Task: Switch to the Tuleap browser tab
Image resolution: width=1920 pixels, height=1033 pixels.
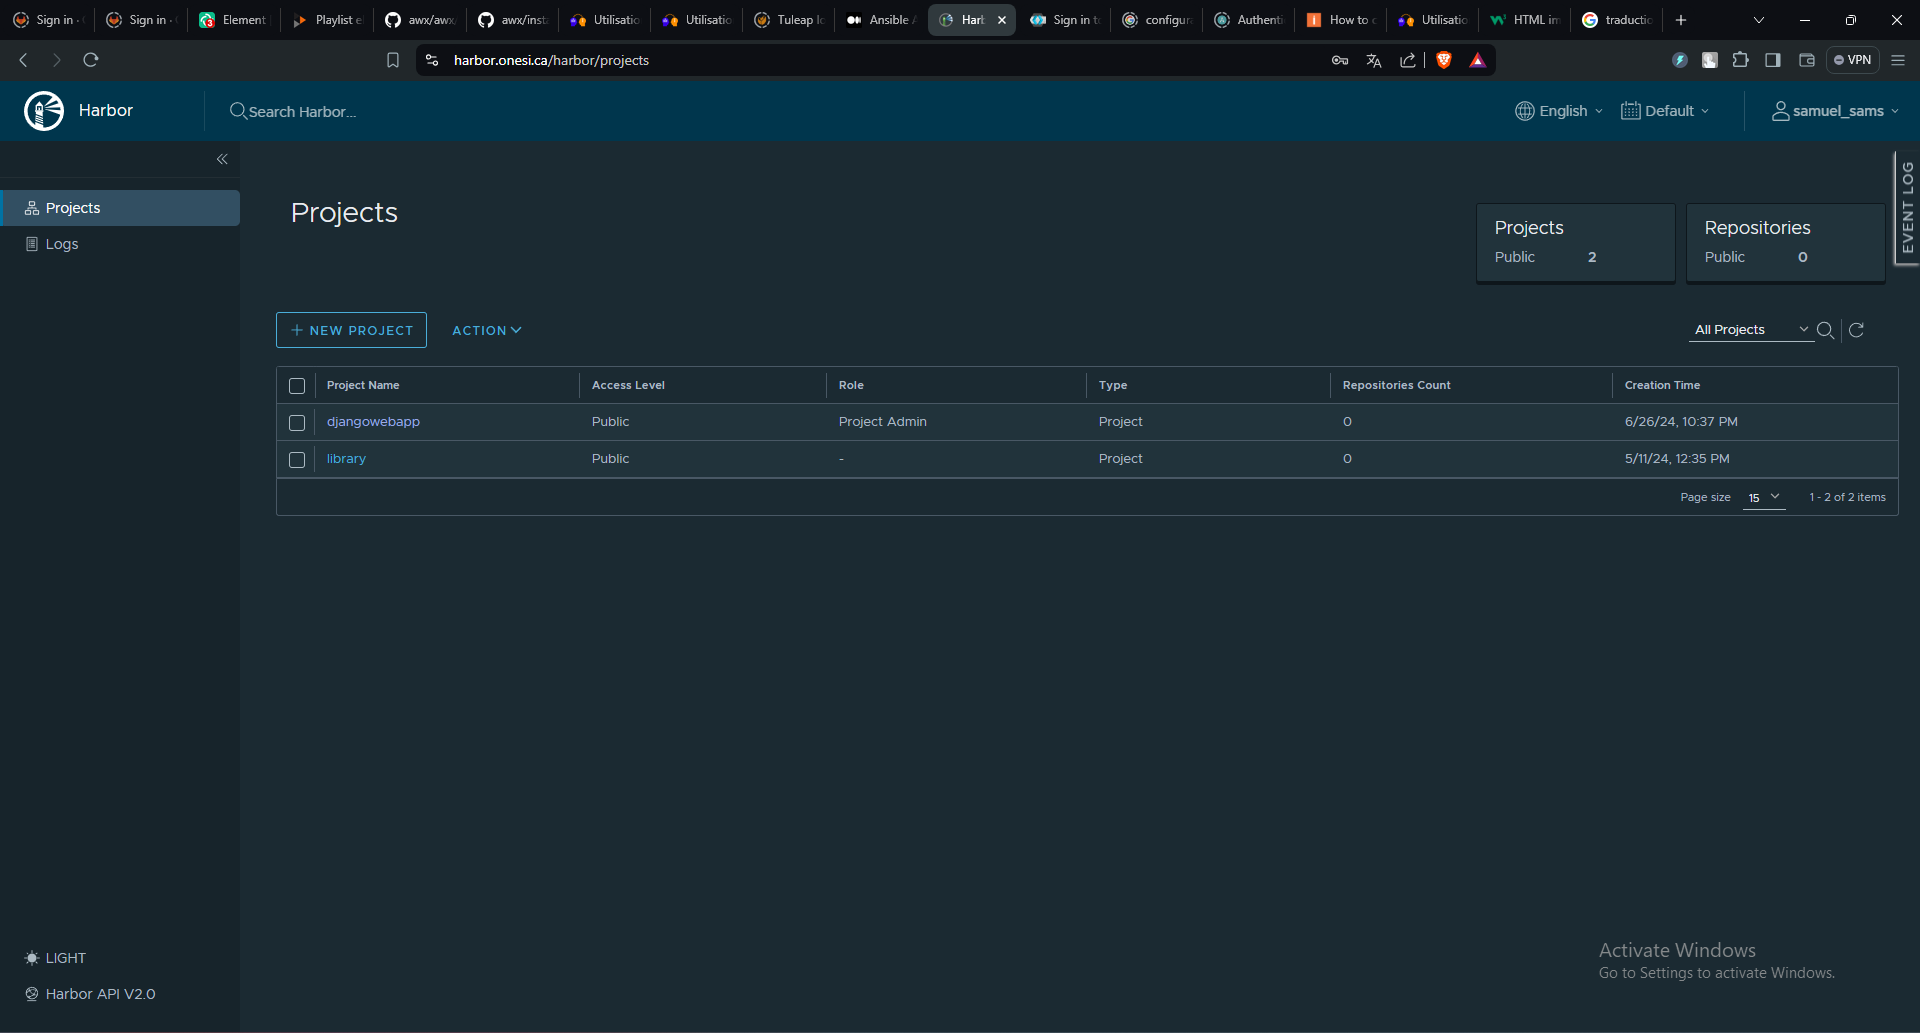Action: [789, 20]
